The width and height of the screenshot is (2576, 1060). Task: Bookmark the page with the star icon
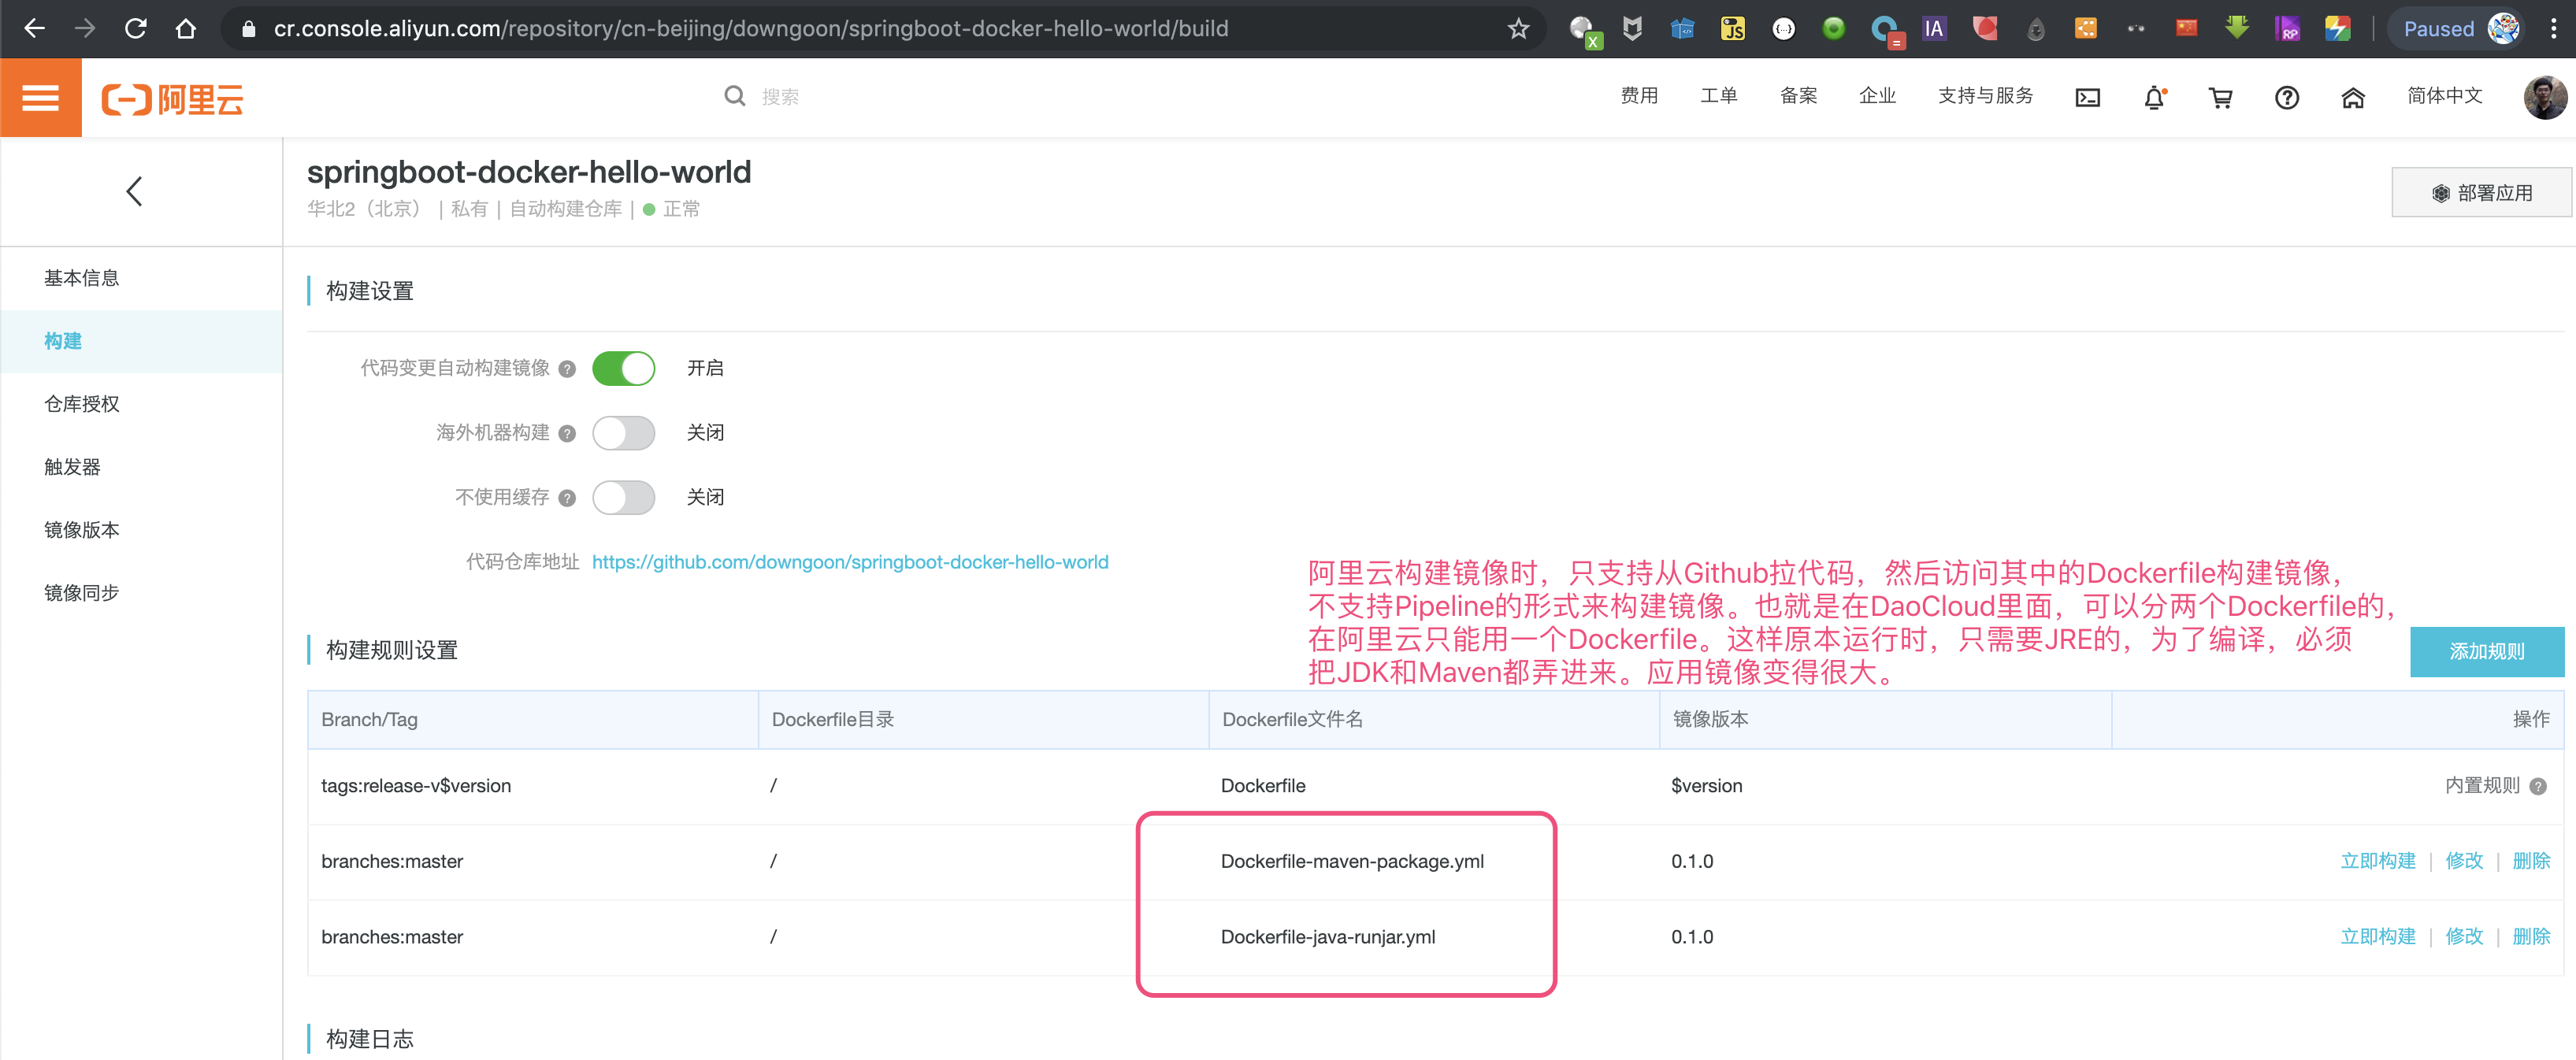1518,28
